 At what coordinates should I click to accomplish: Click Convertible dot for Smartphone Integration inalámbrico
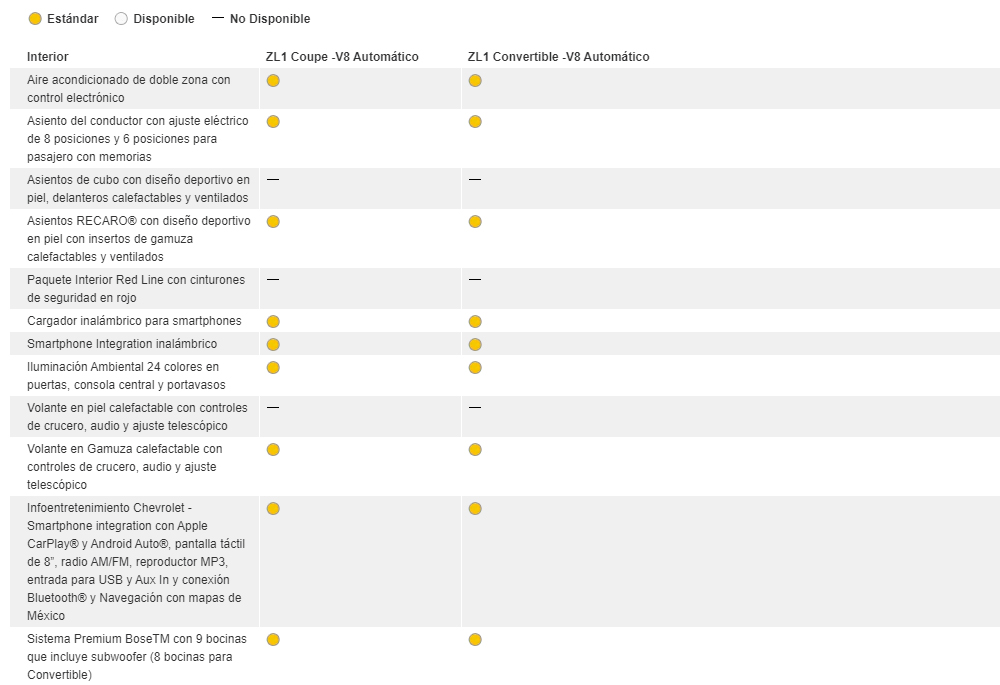click(x=475, y=345)
